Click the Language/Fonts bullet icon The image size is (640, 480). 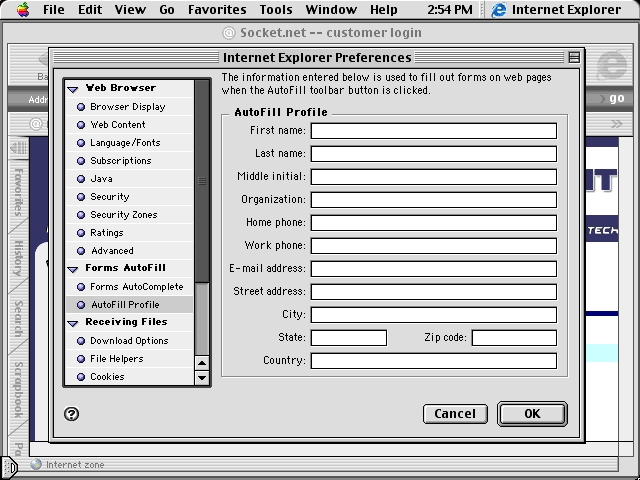pos(81,143)
